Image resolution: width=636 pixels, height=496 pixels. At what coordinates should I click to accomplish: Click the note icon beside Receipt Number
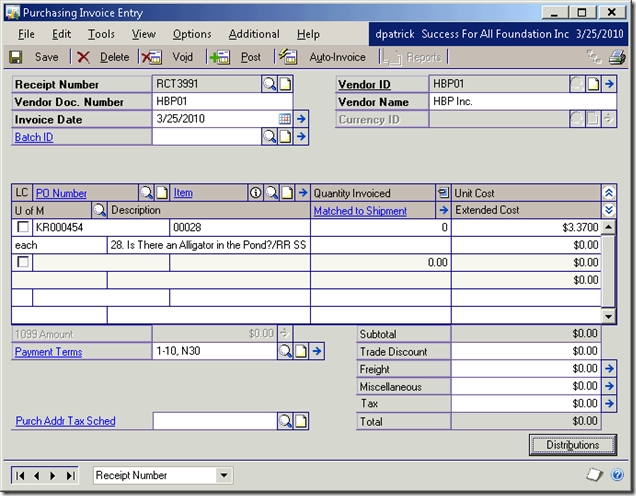point(285,84)
